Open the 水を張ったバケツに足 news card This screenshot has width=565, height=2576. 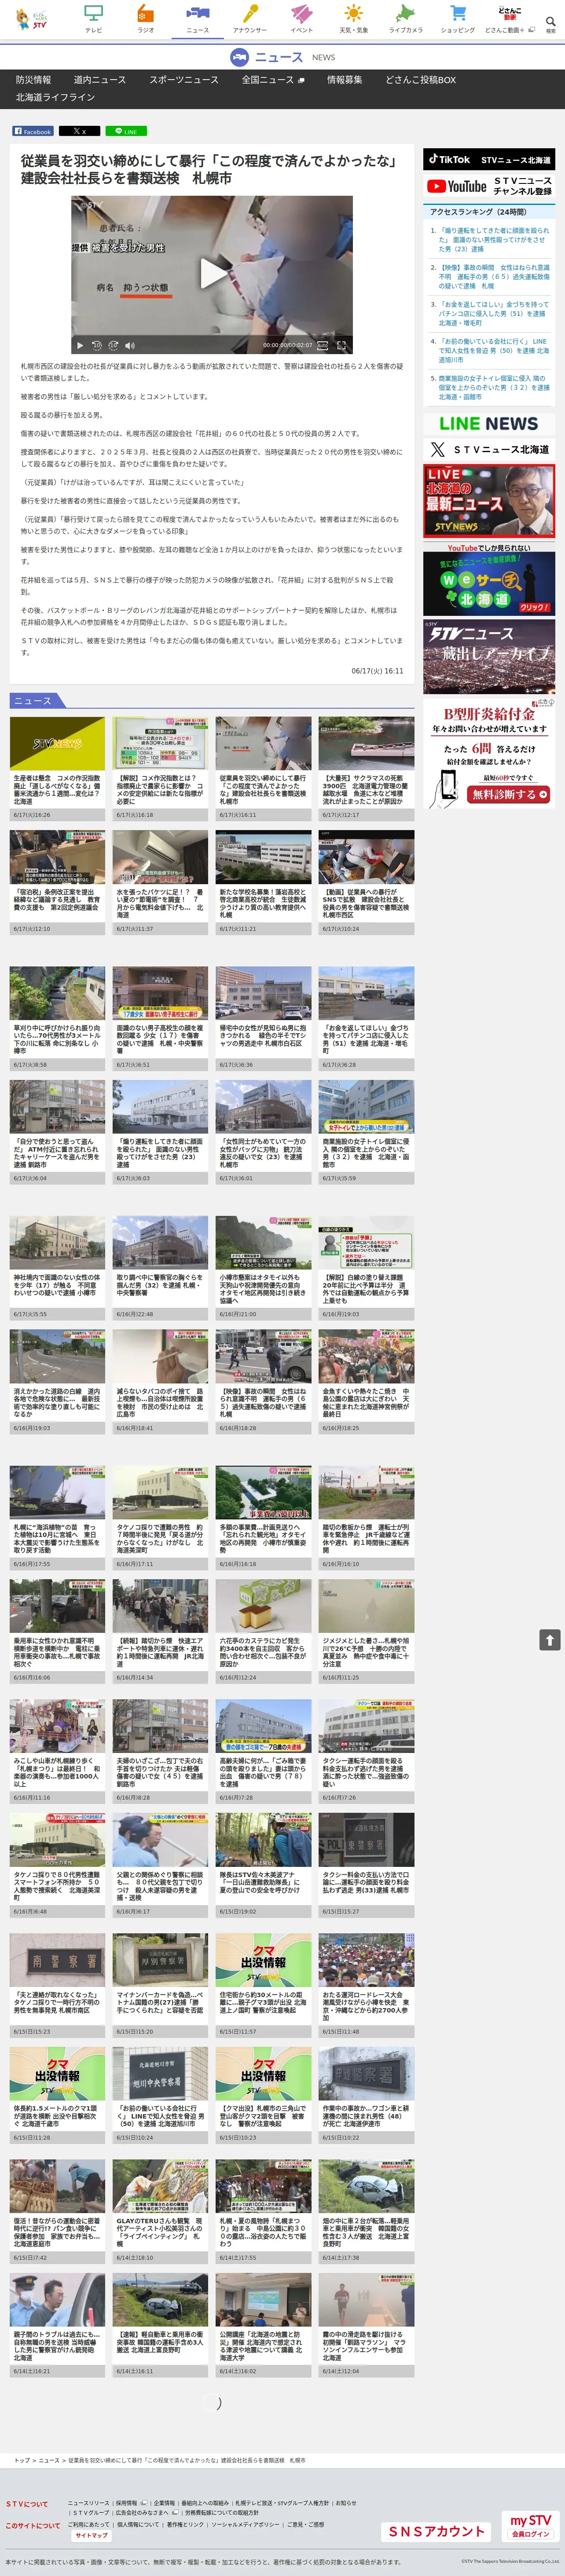pos(160,882)
